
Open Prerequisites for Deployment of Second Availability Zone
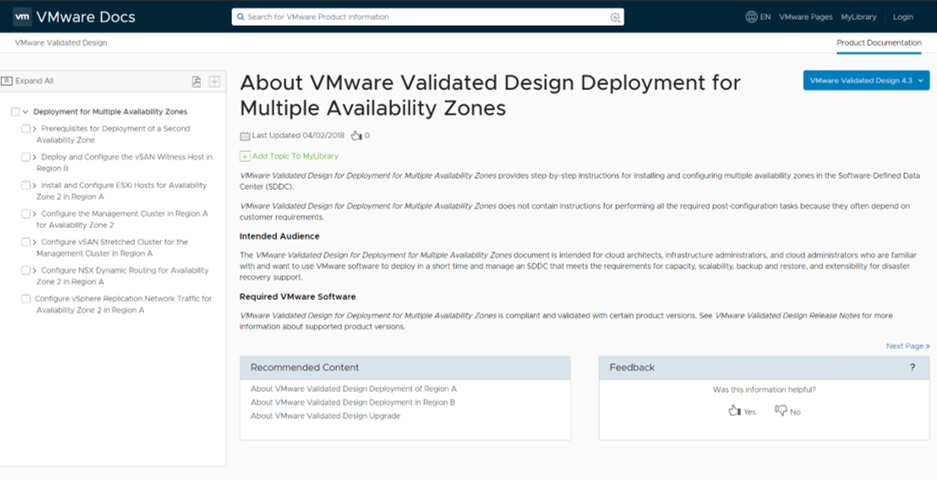tap(113, 134)
